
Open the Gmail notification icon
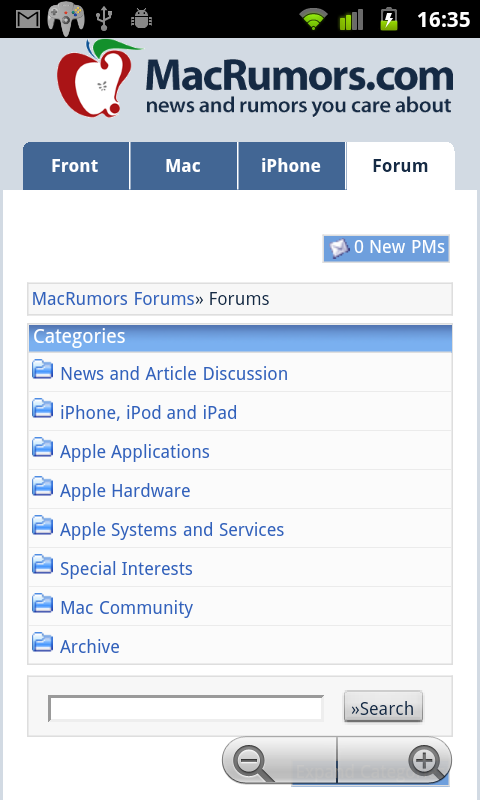coord(28,19)
